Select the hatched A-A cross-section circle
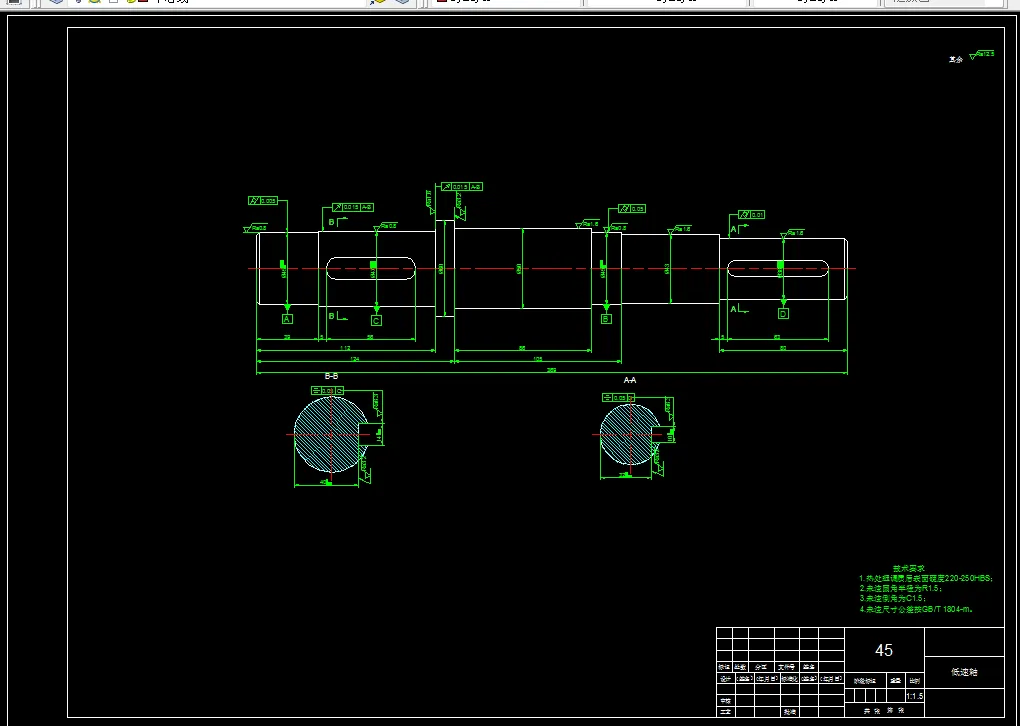The height and width of the screenshot is (726, 1020). [630, 434]
